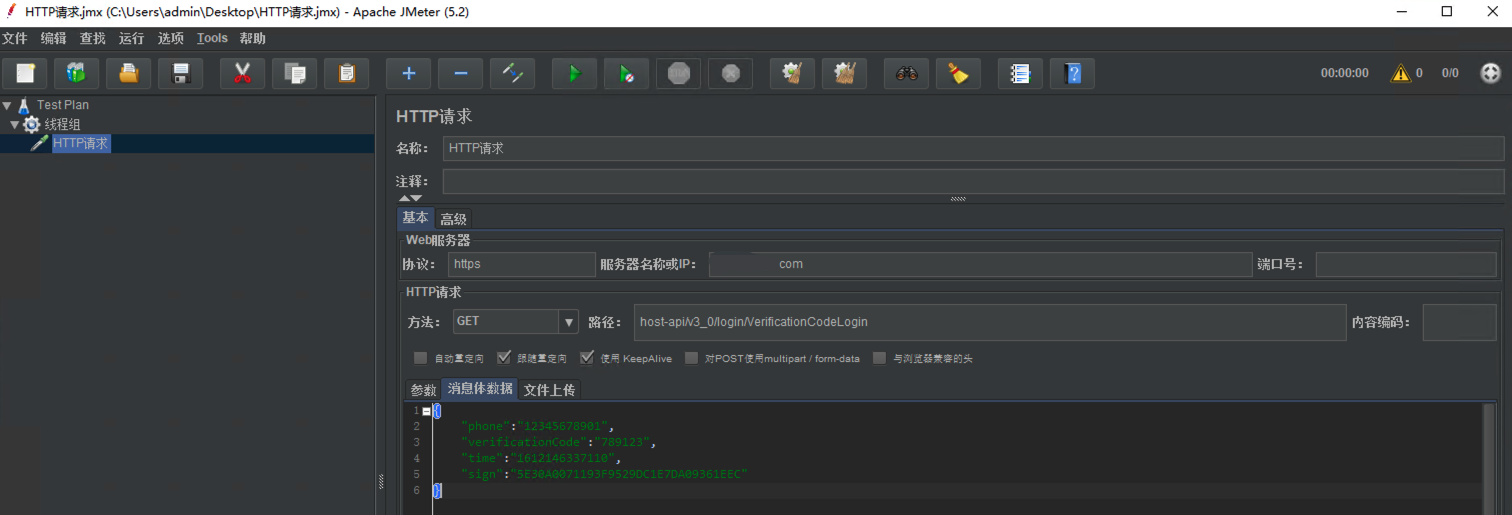Click Start no pauses icon
Screen dimensions: 1512x515
click(x=626, y=74)
